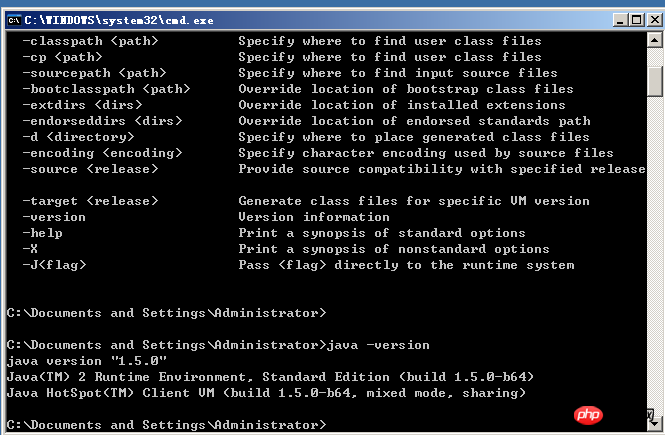Click the vertical scrollbar thumb
This screenshot has width=665, height=435.
pos(655,80)
